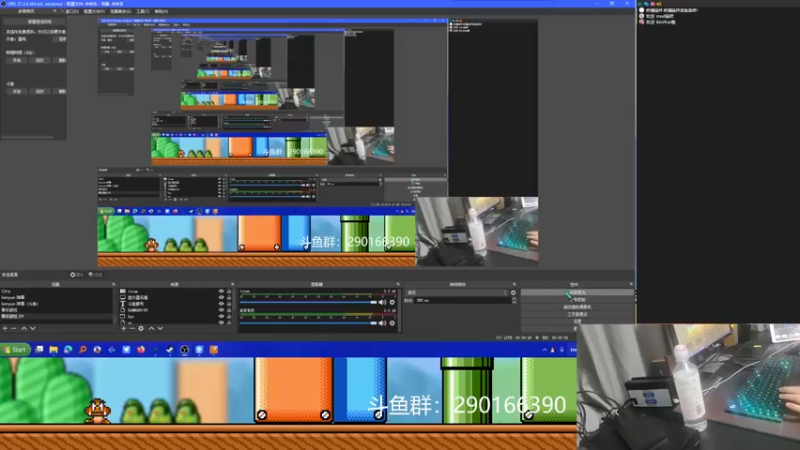Click the transition duration input field
The height and width of the screenshot is (450, 800).
point(462,301)
